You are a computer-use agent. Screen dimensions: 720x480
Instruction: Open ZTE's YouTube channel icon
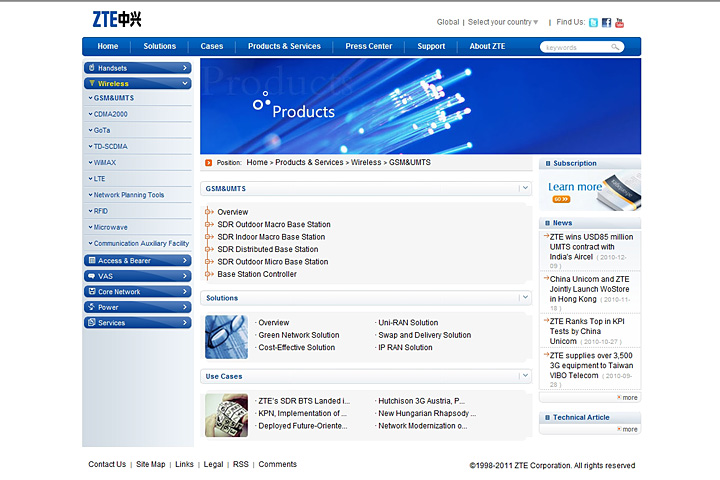[x=620, y=22]
